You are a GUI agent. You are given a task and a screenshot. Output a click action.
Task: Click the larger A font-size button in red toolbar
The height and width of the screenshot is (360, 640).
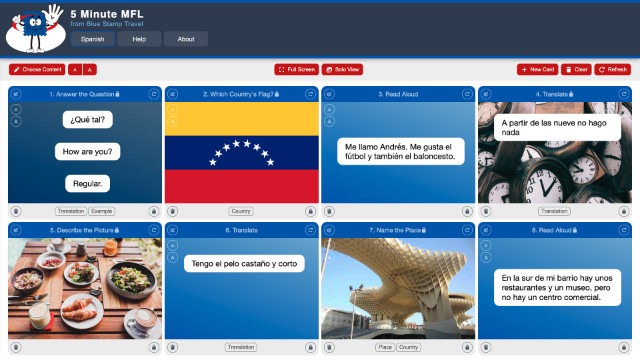[90, 69]
